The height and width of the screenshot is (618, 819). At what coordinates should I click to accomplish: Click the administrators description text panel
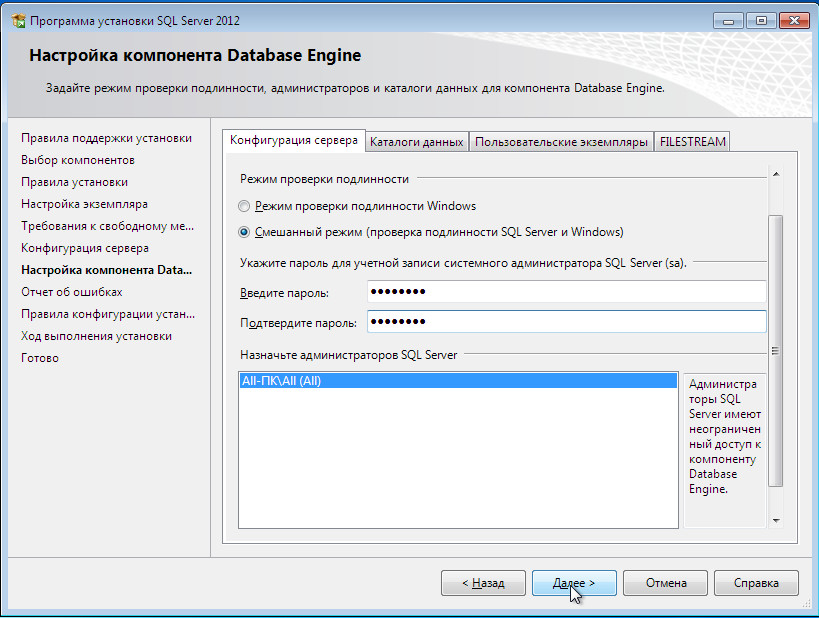[x=724, y=449]
